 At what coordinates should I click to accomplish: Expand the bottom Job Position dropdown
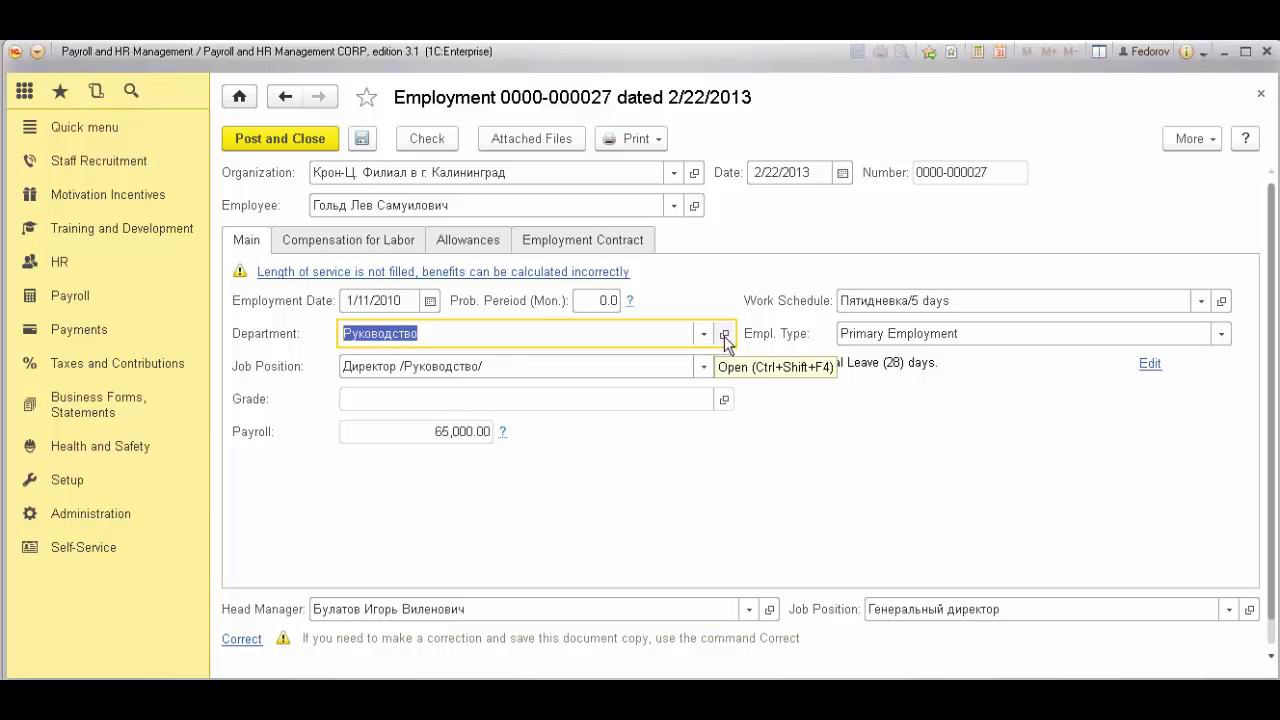click(1229, 610)
